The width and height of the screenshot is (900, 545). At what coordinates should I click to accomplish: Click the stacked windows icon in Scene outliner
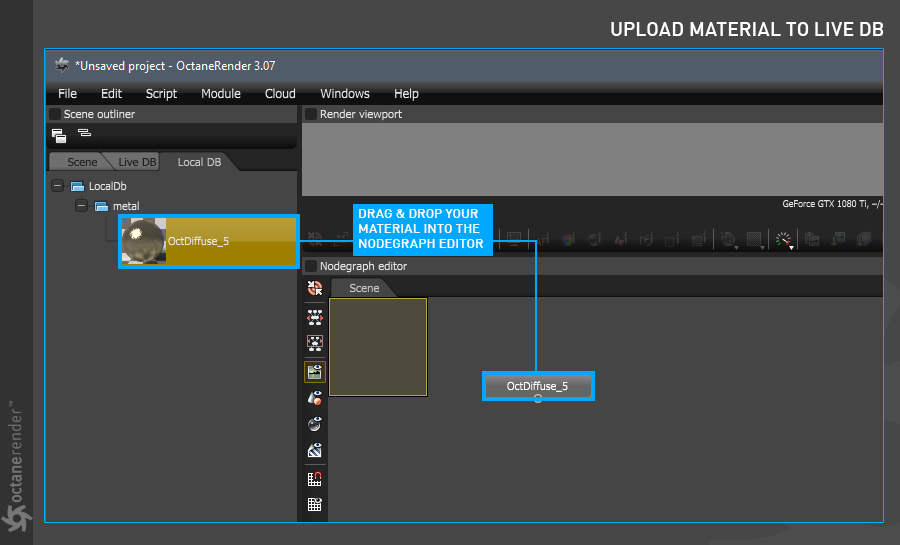coord(59,135)
